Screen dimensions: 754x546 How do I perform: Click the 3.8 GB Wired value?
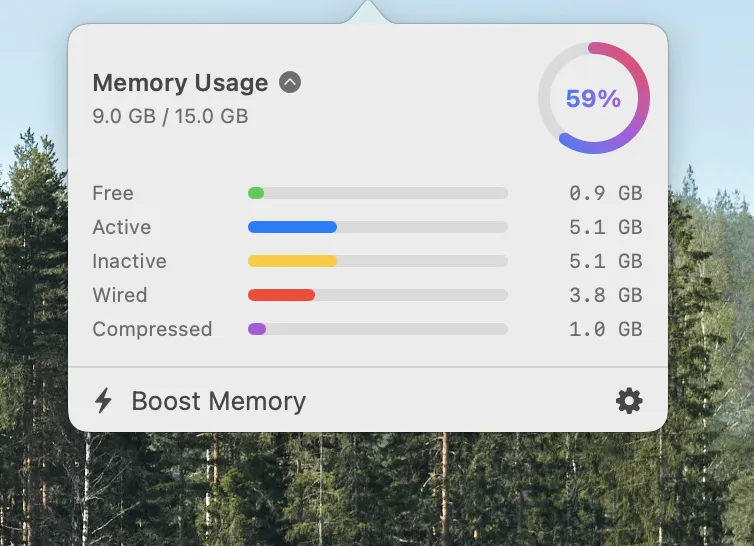605,295
